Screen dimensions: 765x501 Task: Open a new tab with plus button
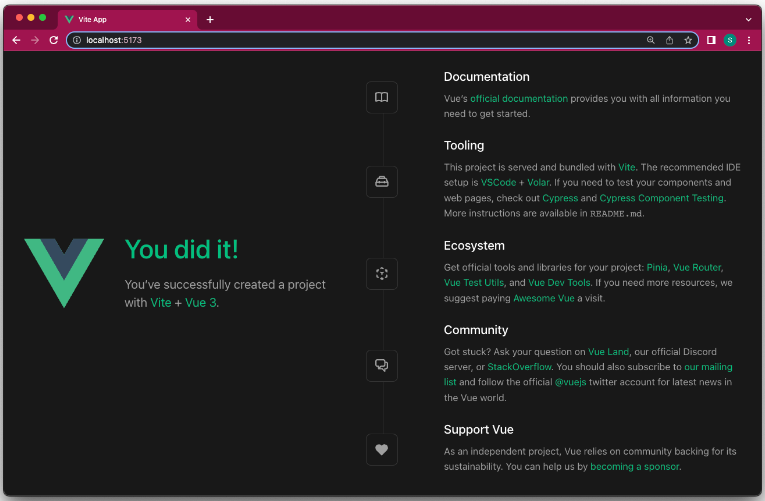210,20
